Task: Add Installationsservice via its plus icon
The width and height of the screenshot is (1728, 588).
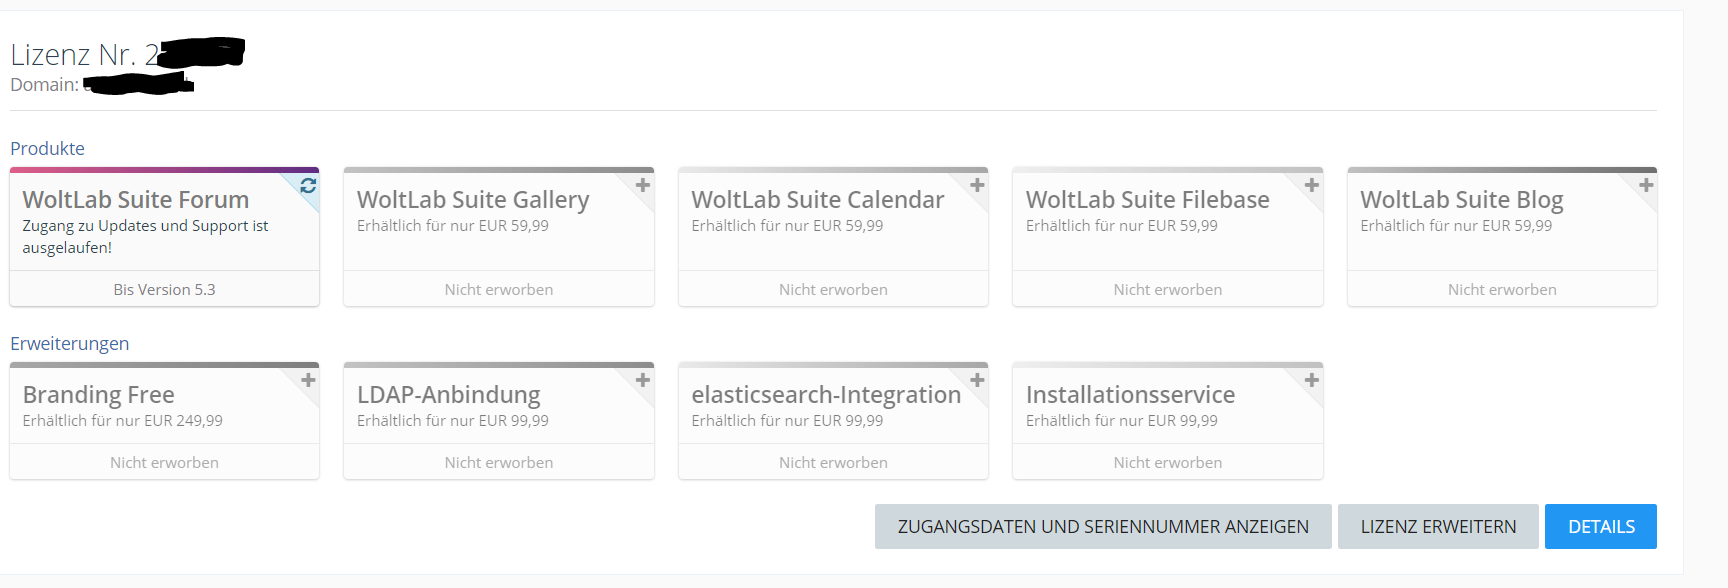Action: coord(1312,380)
